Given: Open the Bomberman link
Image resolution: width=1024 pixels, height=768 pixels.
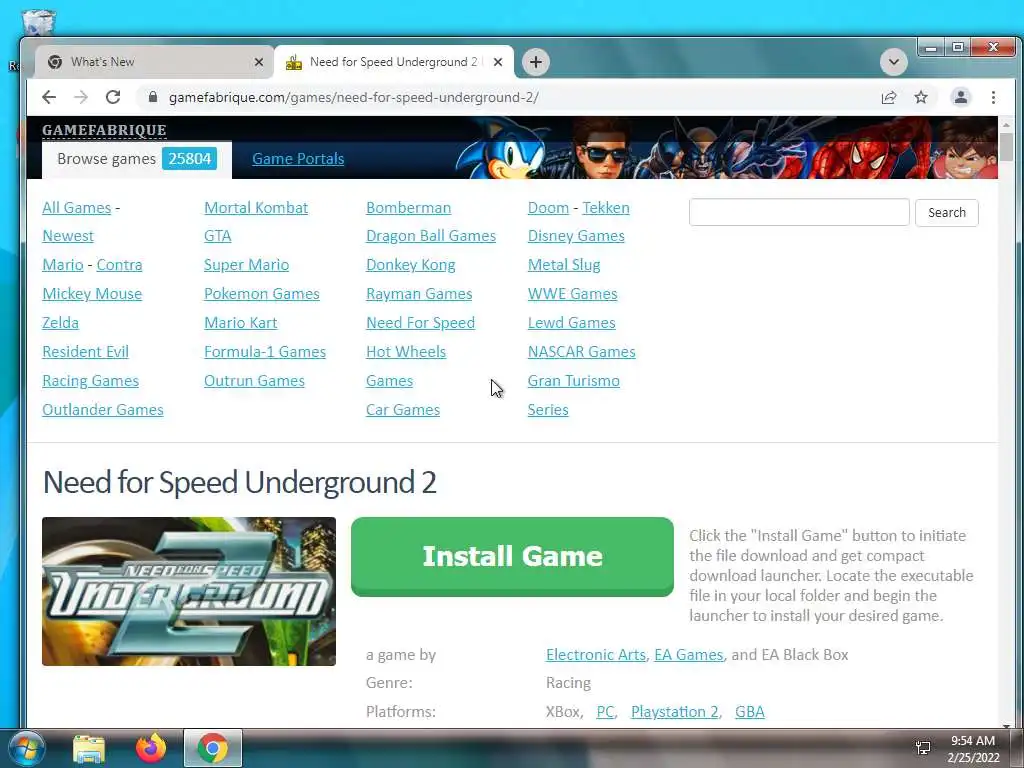Looking at the screenshot, I should 408,208.
